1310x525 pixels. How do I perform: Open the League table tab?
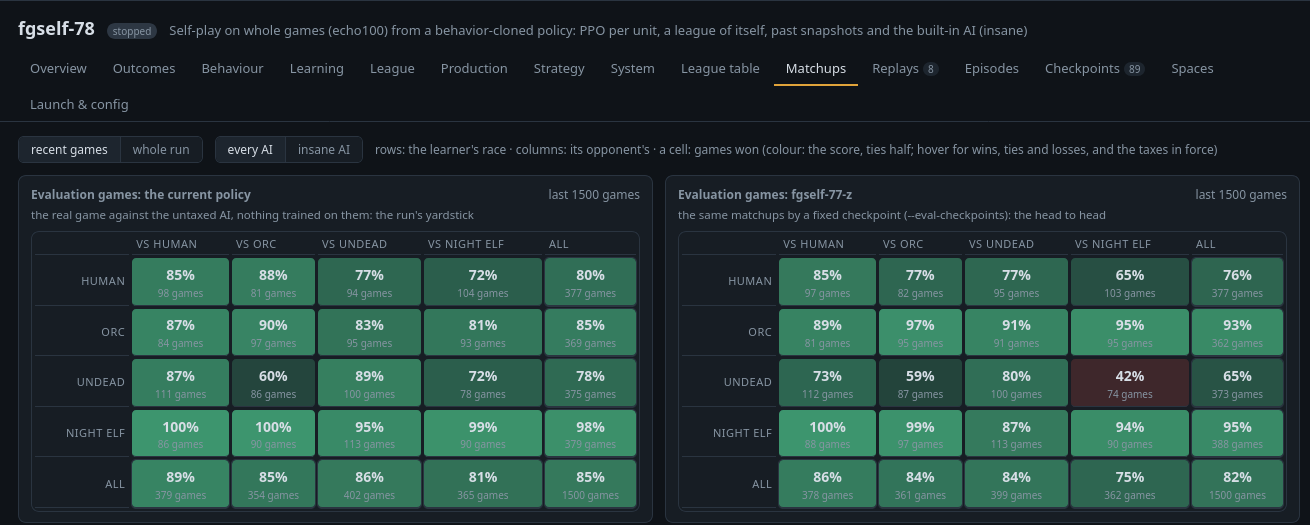point(720,69)
